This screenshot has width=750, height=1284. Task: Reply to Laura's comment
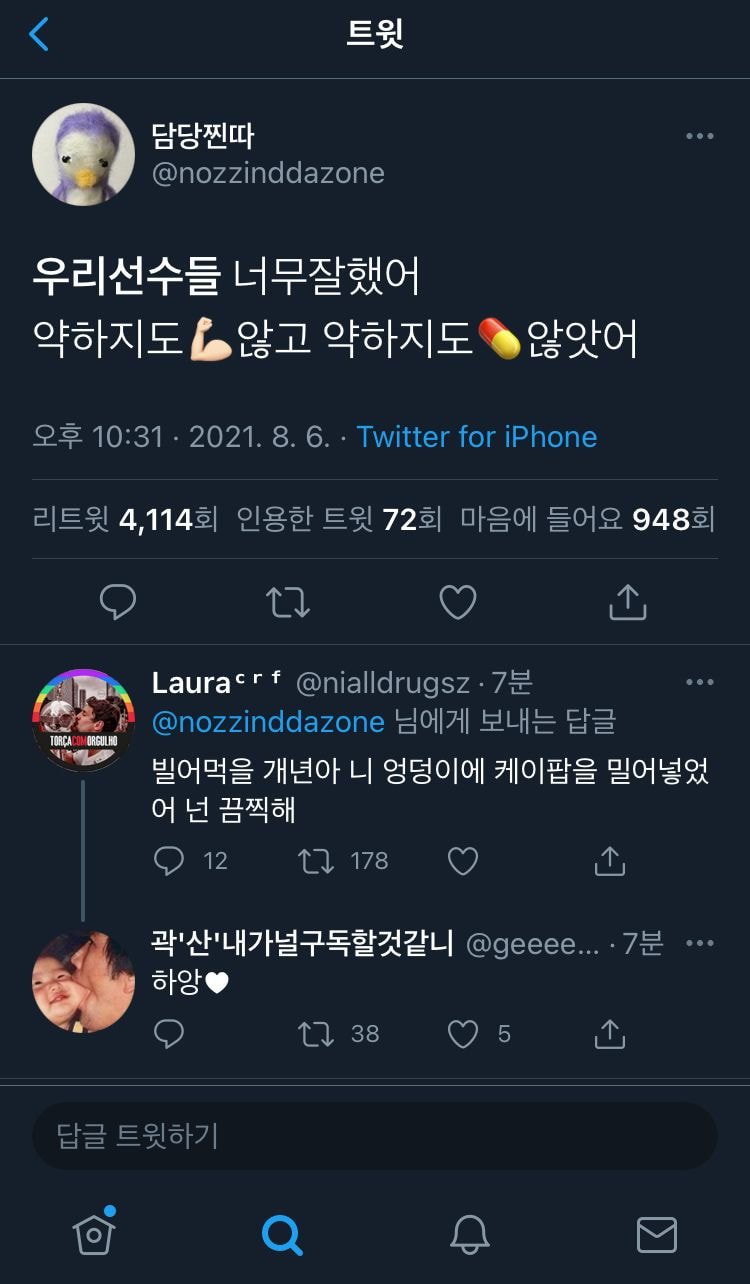pyautogui.click(x=169, y=861)
